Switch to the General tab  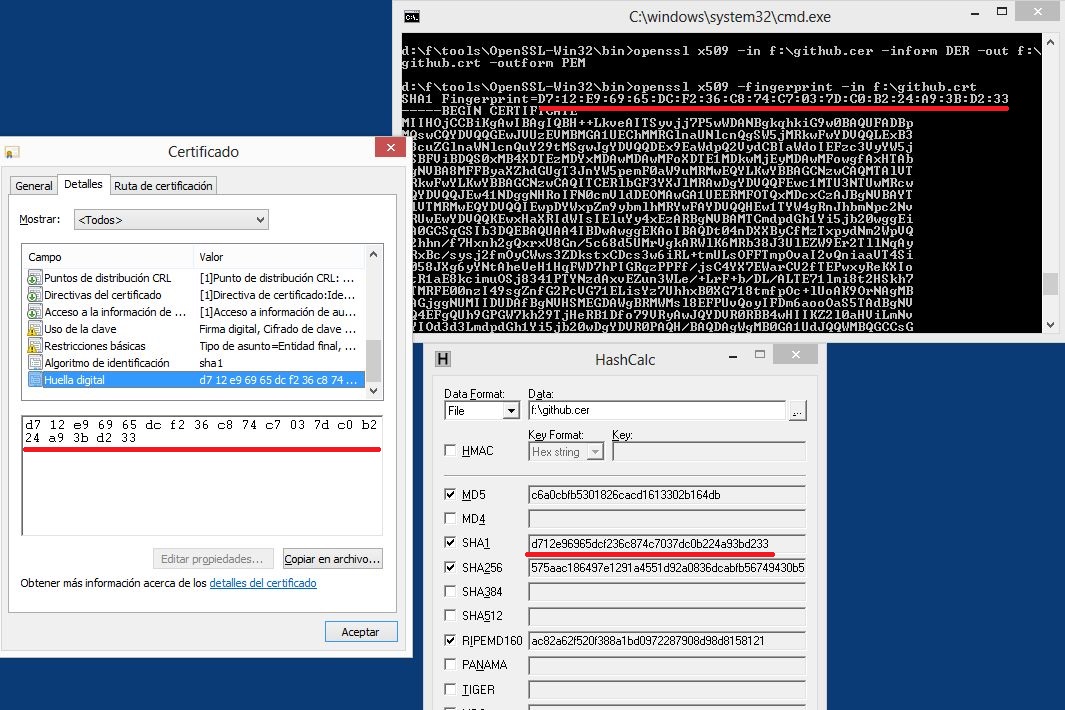34,186
